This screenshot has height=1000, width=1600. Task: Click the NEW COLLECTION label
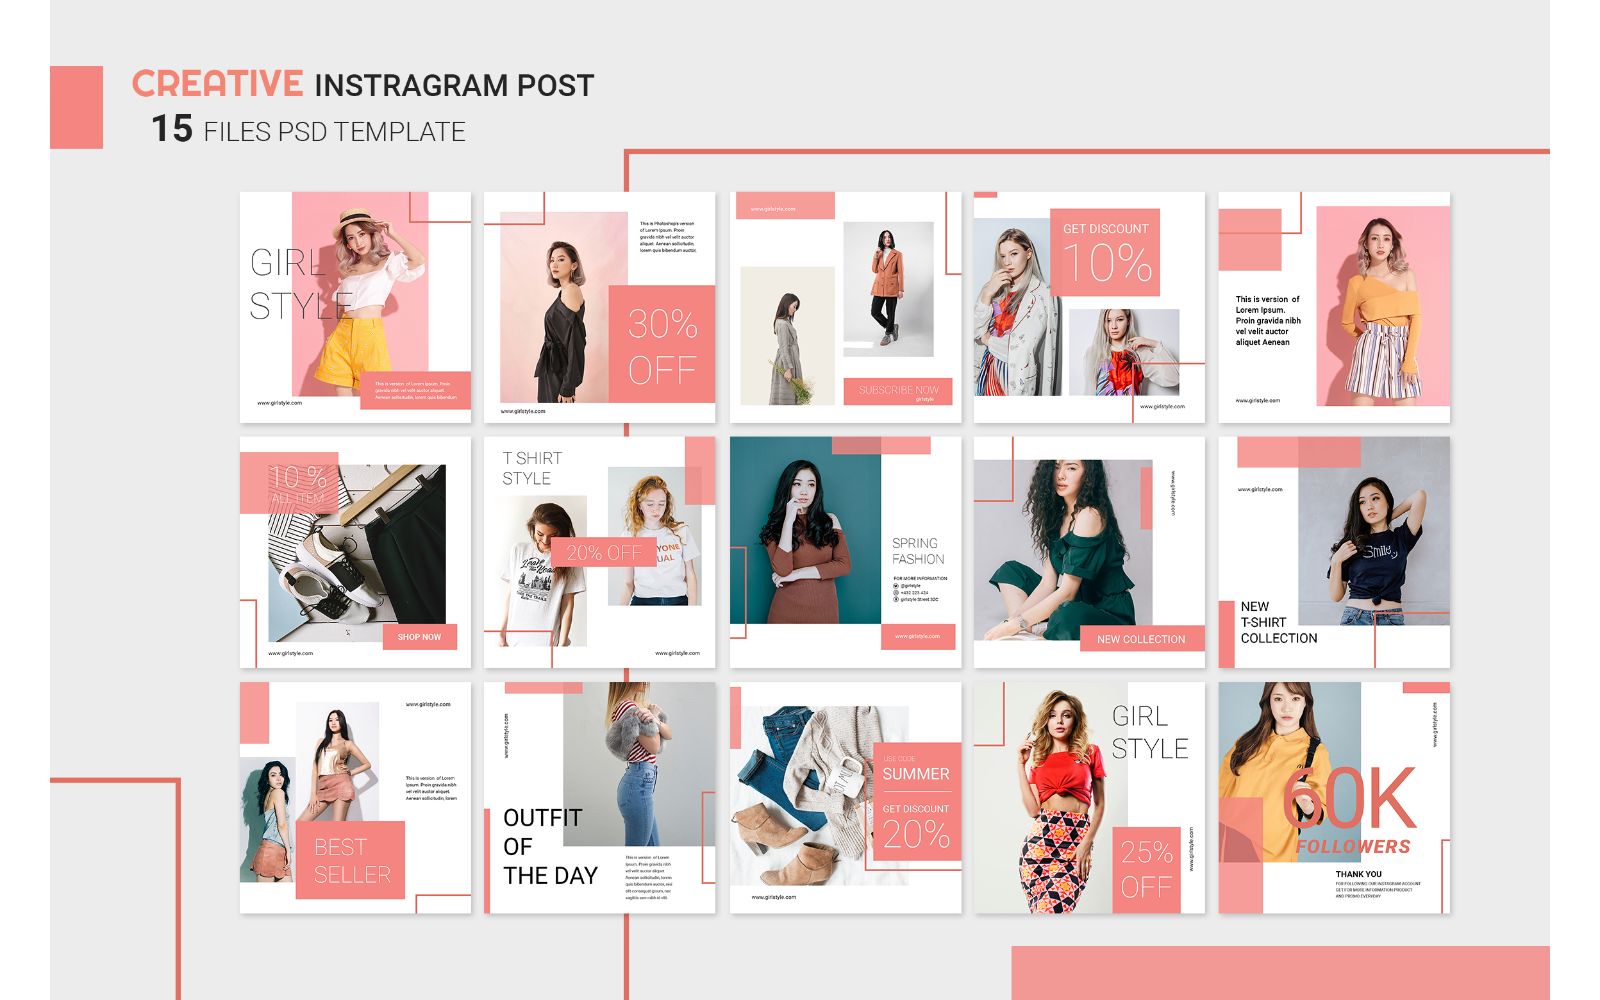pyautogui.click(x=1140, y=639)
